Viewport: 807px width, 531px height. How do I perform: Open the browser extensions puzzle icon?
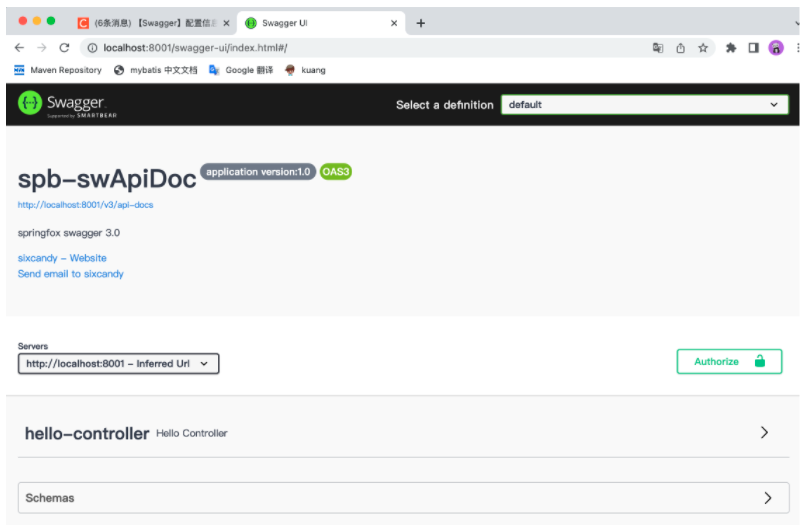tap(731, 48)
